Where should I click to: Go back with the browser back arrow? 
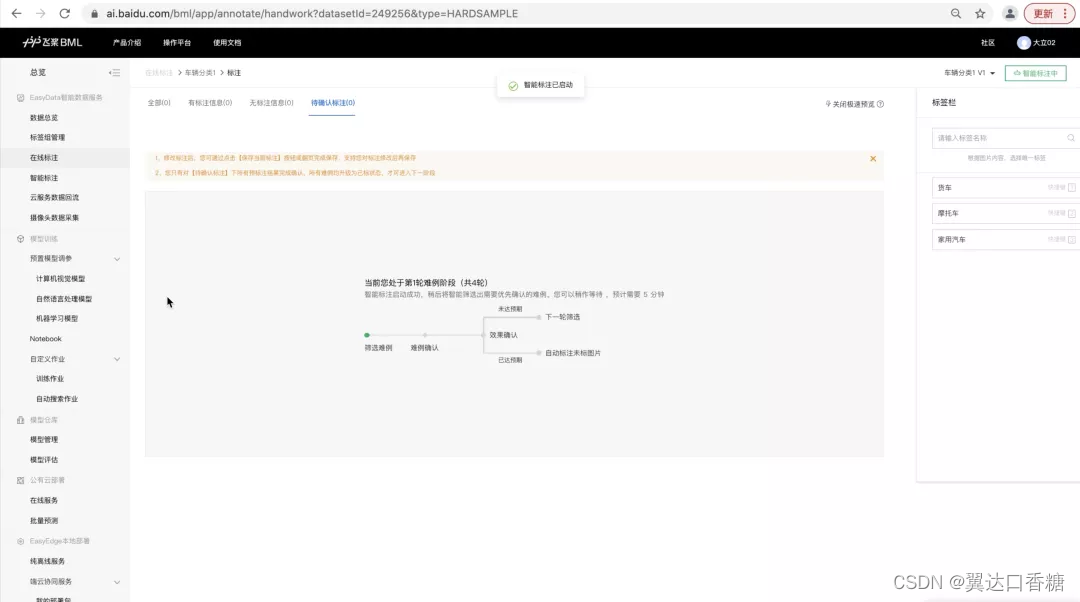tap(17, 13)
